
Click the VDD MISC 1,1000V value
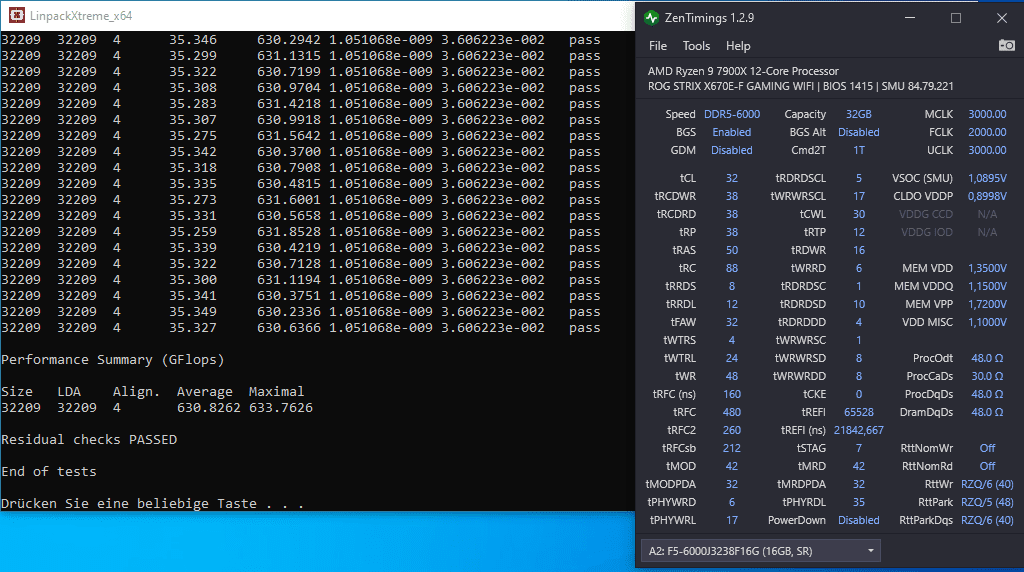[987, 322]
